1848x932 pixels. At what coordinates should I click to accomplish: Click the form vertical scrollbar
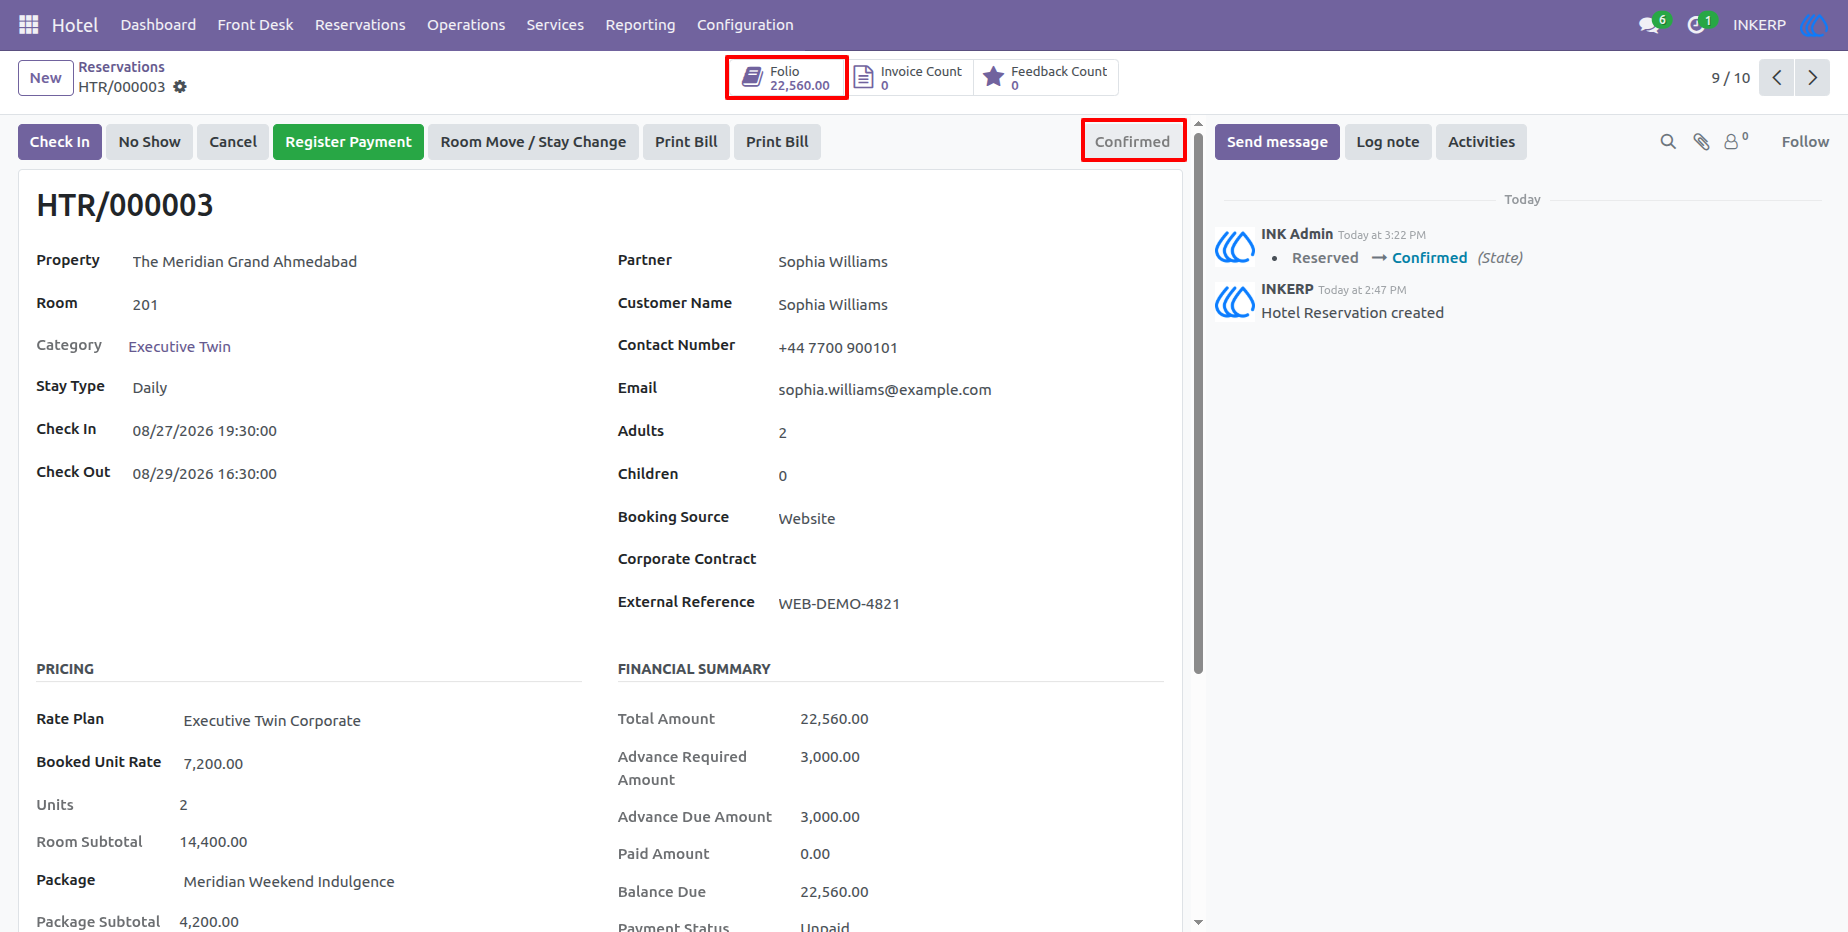(x=1198, y=402)
